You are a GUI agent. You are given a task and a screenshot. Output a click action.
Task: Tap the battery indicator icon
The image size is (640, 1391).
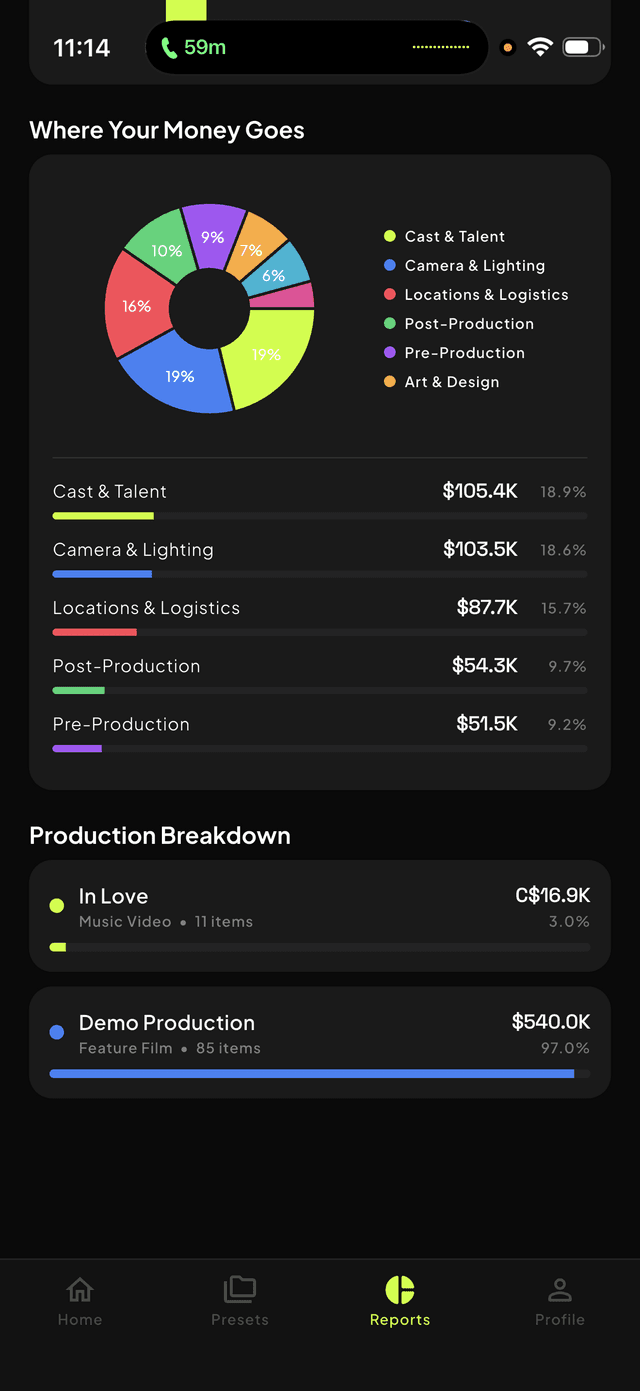[x=581, y=46]
